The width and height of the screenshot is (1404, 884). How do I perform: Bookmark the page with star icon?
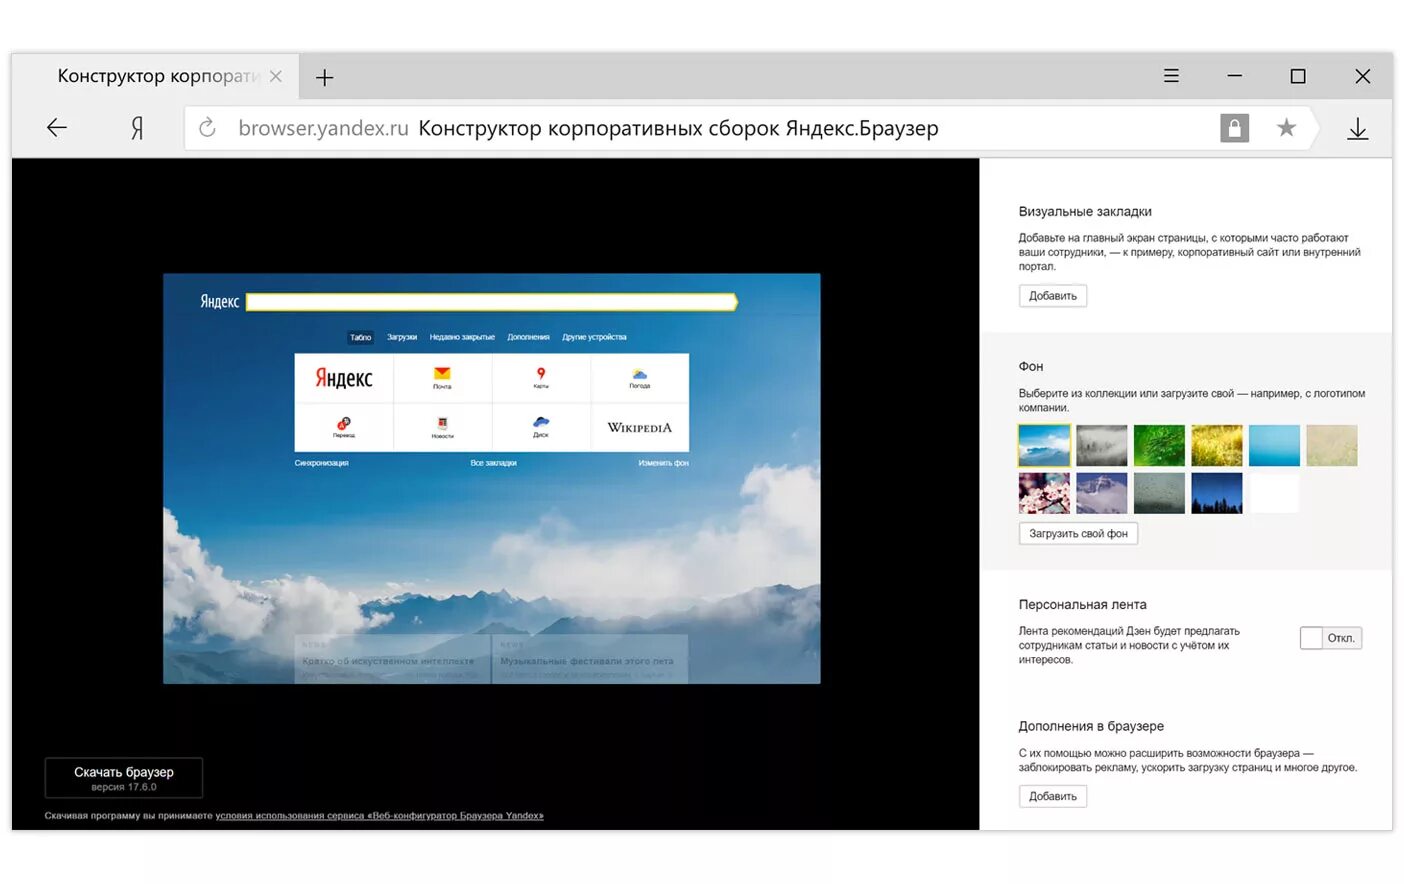point(1286,128)
